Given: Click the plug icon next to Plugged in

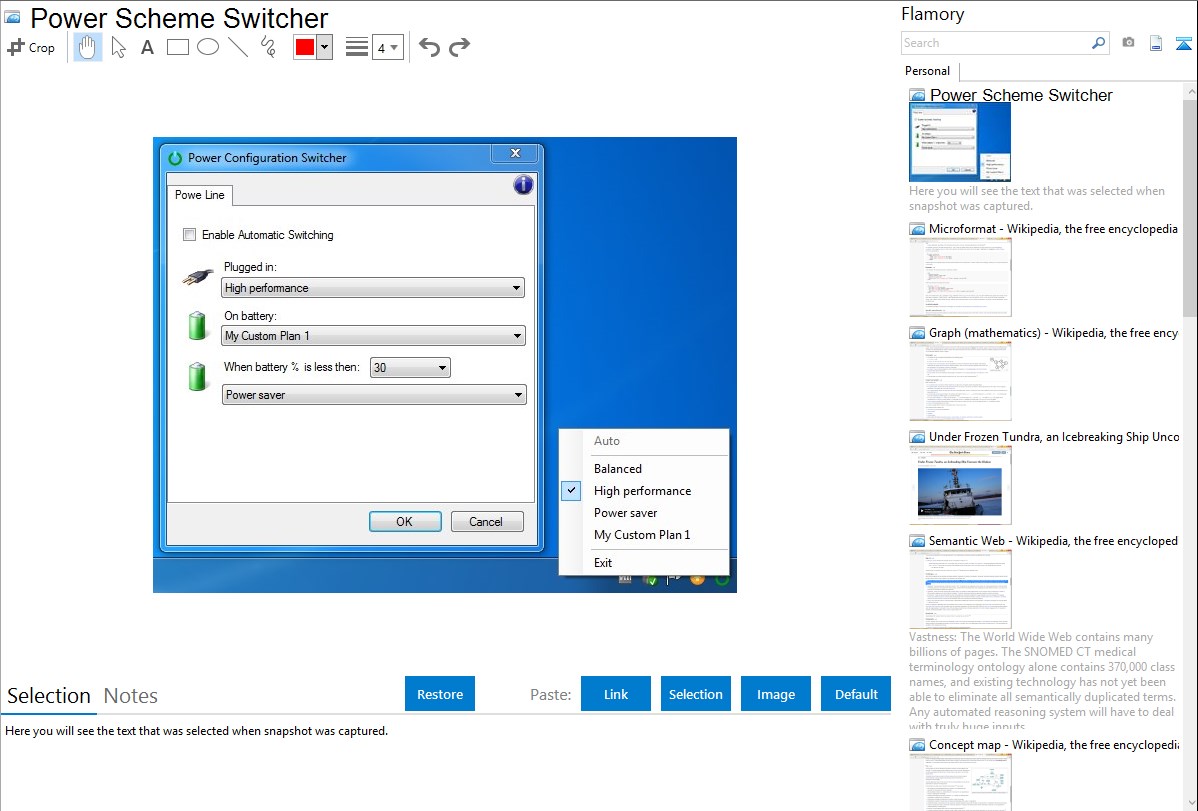Looking at the screenshot, I should tap(197, 277).
